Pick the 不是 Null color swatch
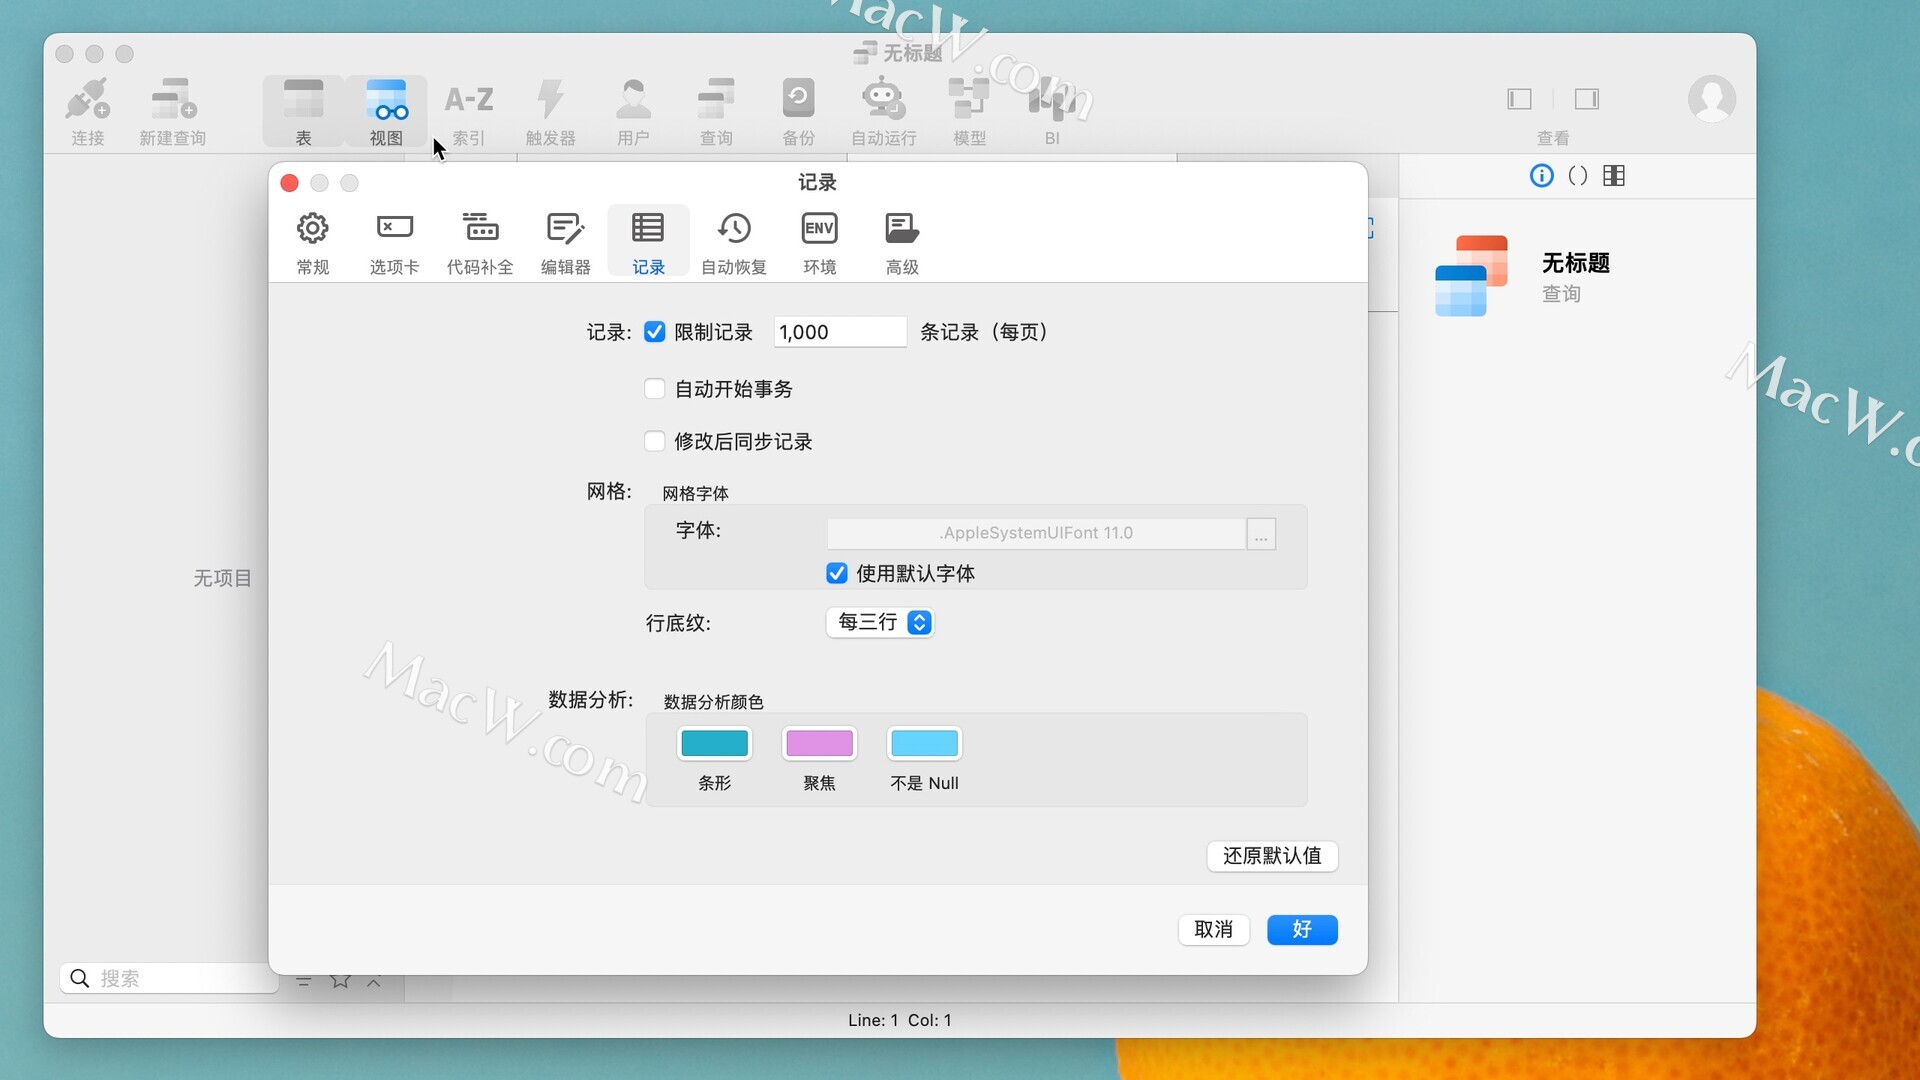Image resolution: width=1920 pixels, height=1080 pixels. coord(924,743)
